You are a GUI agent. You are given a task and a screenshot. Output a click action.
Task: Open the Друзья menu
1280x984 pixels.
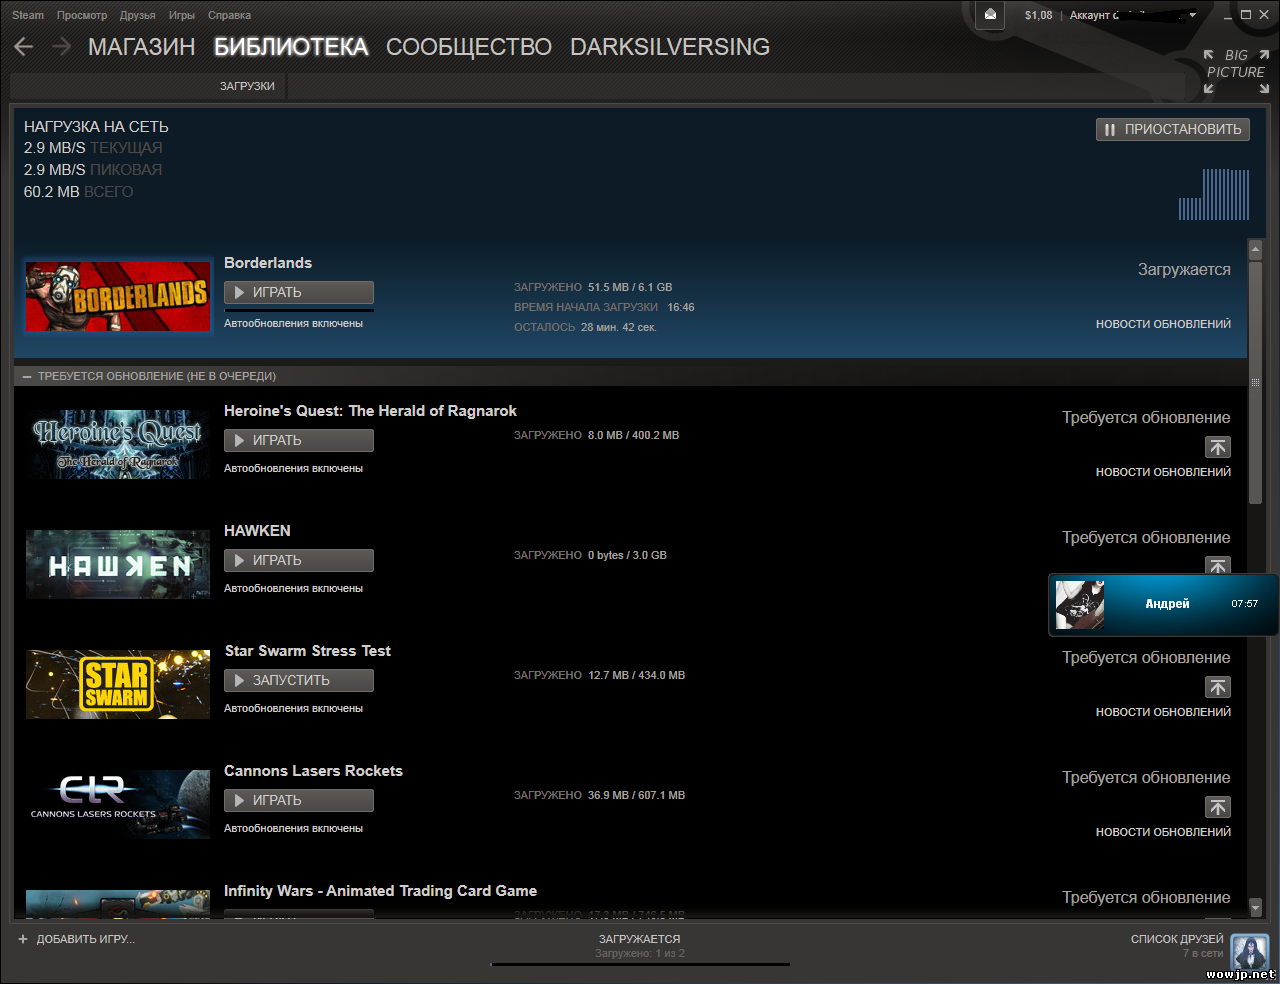(138, 15)
